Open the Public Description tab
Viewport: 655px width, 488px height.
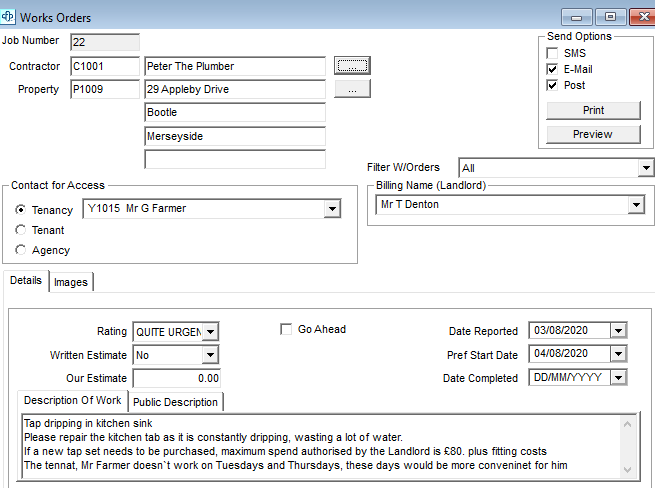point(175,402)
